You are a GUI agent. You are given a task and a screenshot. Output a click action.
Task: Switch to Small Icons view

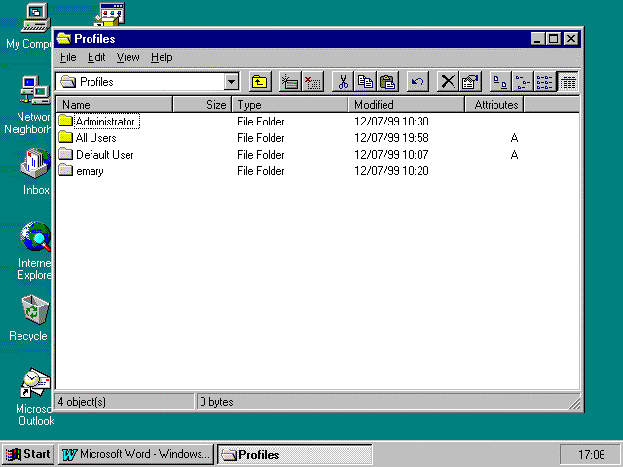click(x=522, y=82)
